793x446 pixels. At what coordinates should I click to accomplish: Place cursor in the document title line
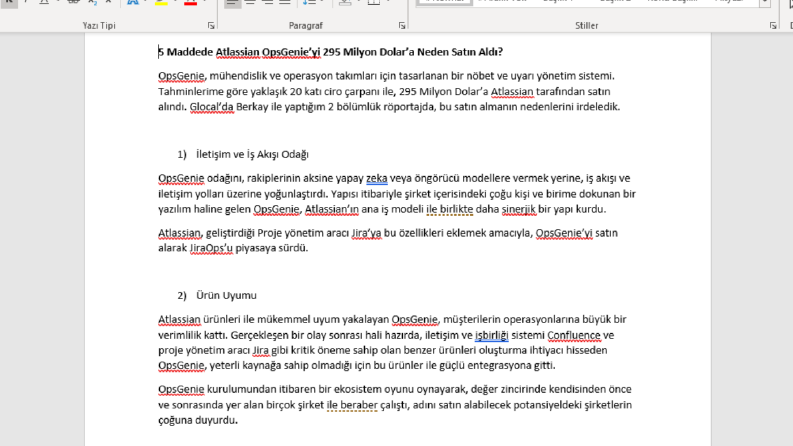330,52
